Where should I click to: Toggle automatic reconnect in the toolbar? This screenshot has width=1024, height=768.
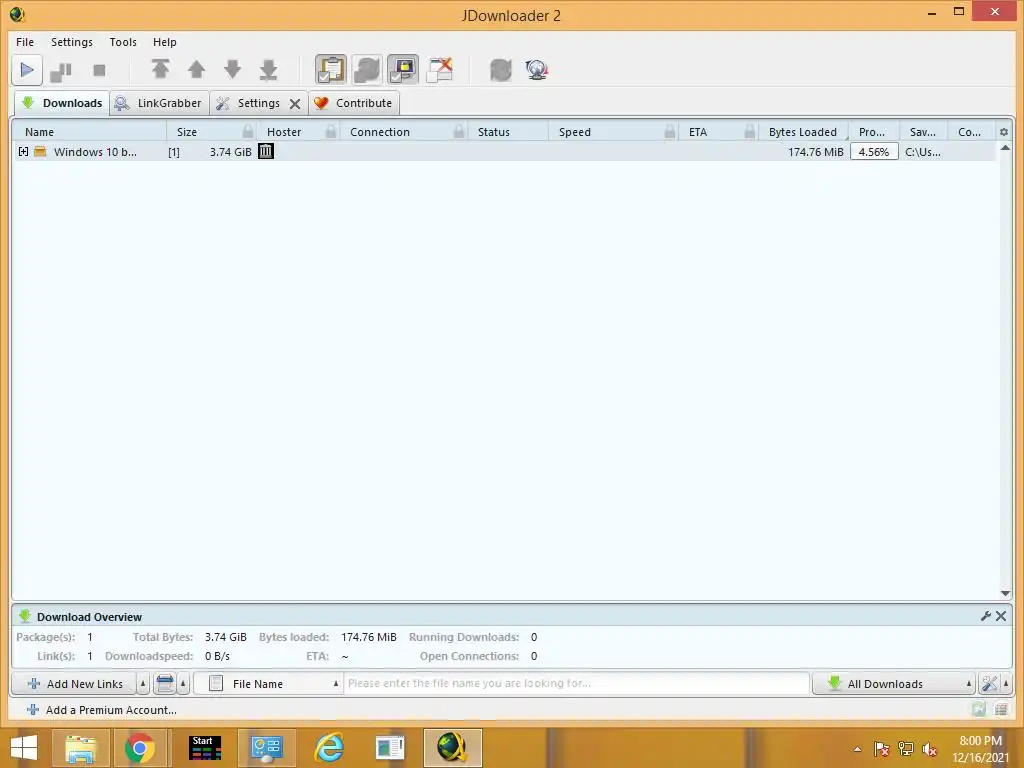click(367, 70)
